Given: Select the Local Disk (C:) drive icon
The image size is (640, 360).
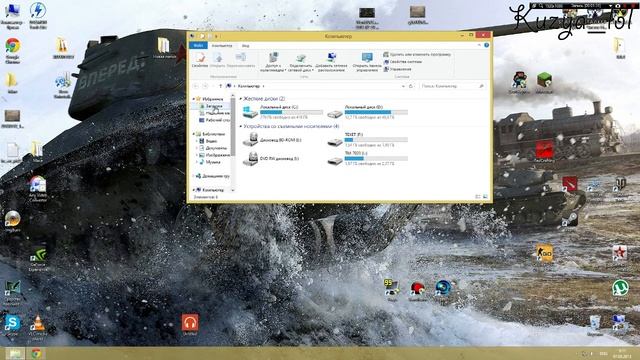Looking at the screenshot, I should pyautogui.click(x=250, y=112).
